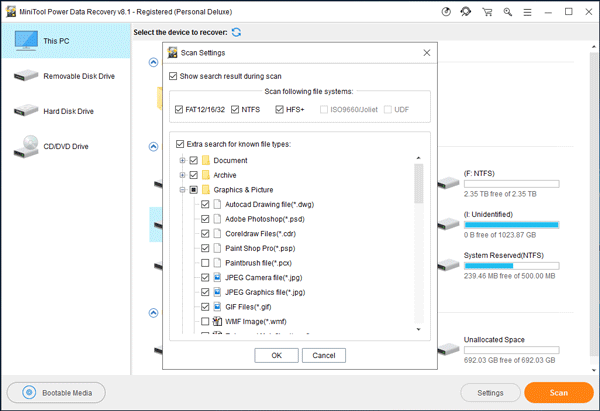Uncheck Coreldraw Files (*.cdr) checkbox
Image resolution: width=600 pixels, height=411 pixels.
pyautogui.click(x=205, y=233)
